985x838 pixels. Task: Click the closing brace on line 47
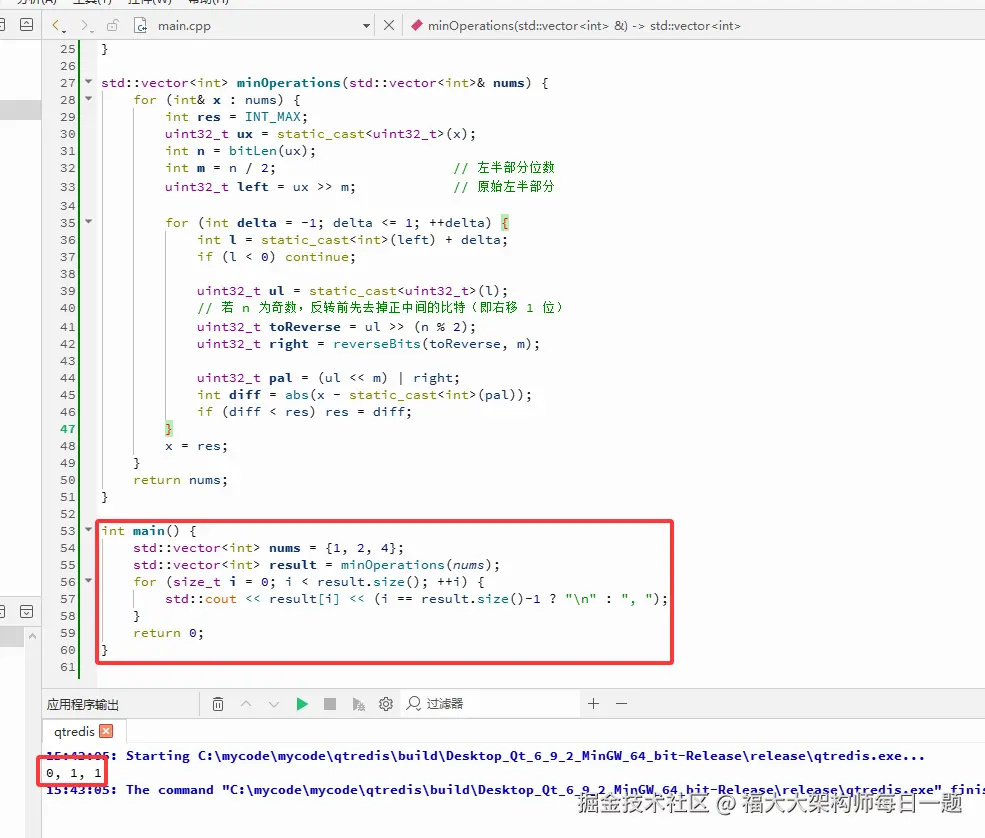click(x=168, y=429)
